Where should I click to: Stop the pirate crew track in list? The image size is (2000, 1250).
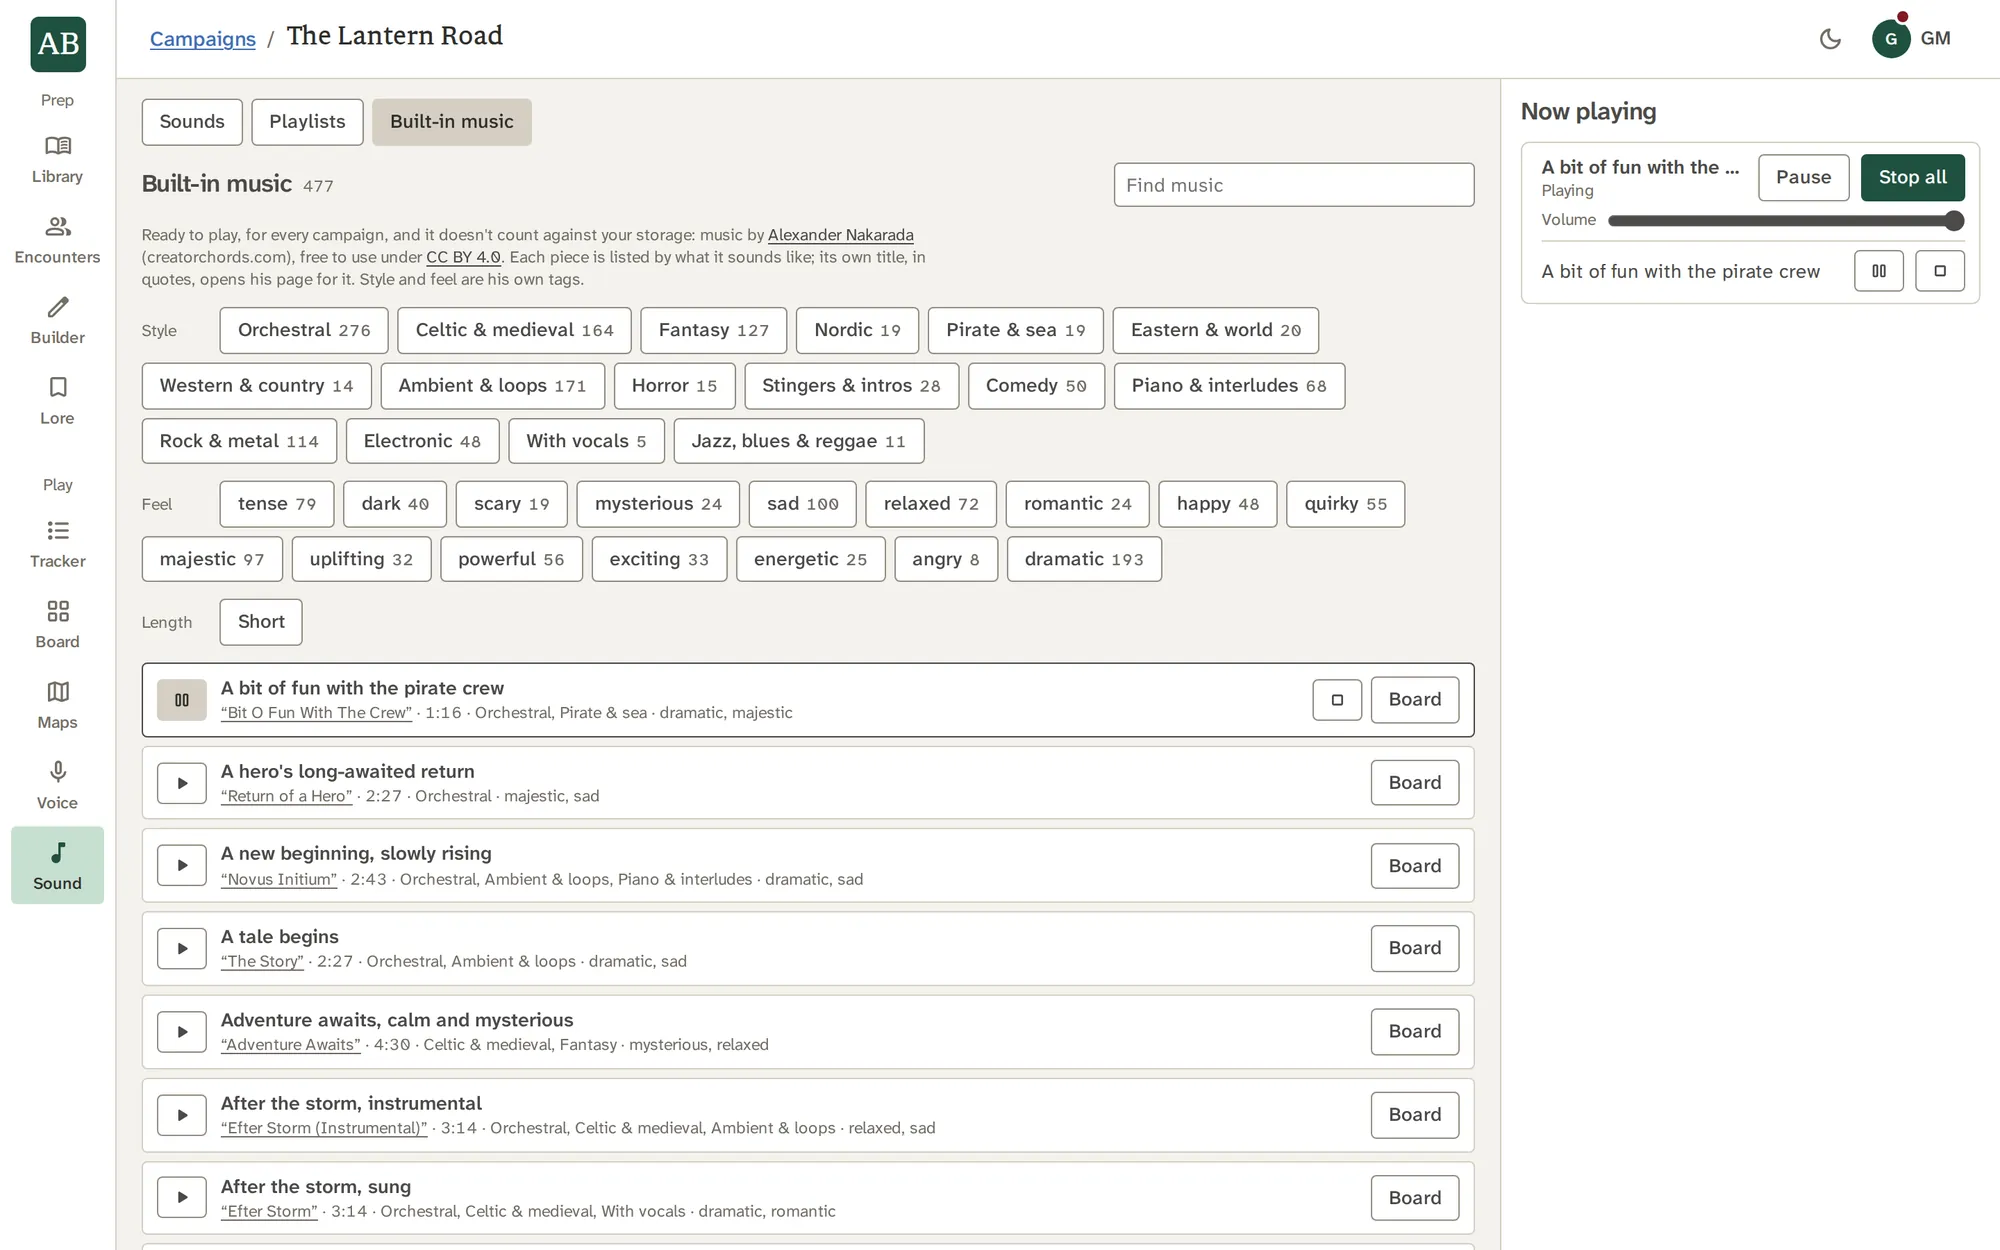point(1337,700)
